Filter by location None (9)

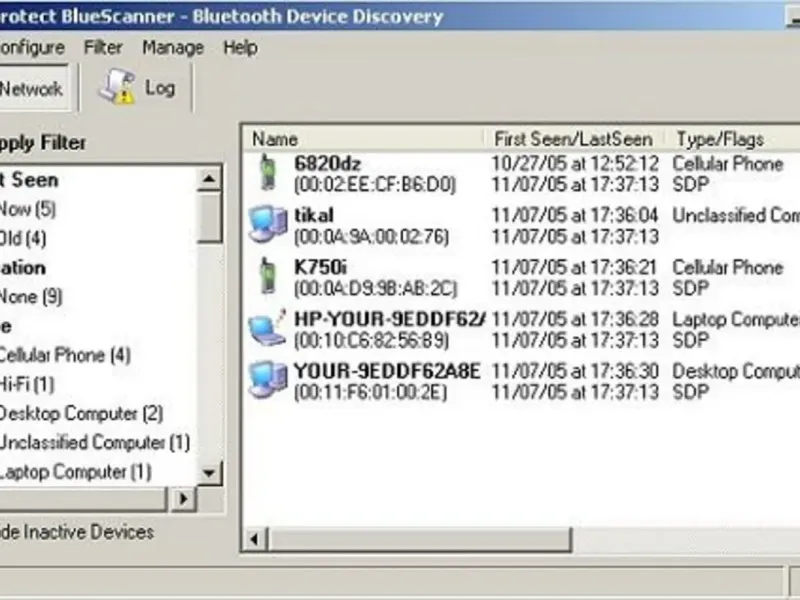(31, 297)
